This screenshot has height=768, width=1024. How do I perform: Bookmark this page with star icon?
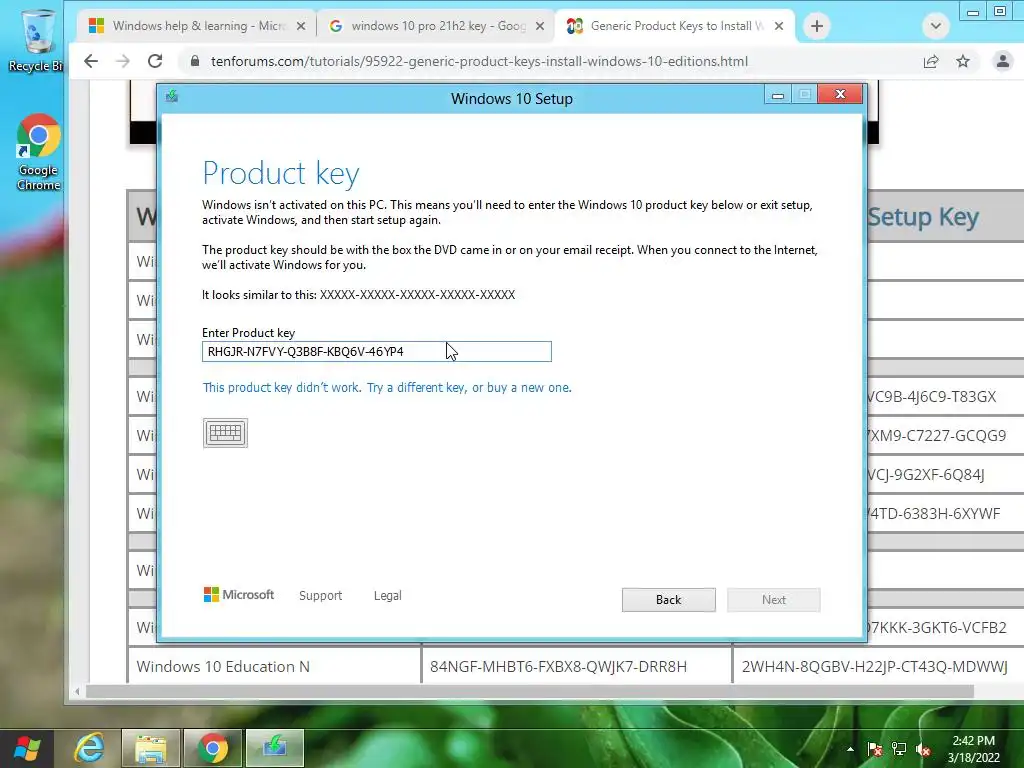963,61
